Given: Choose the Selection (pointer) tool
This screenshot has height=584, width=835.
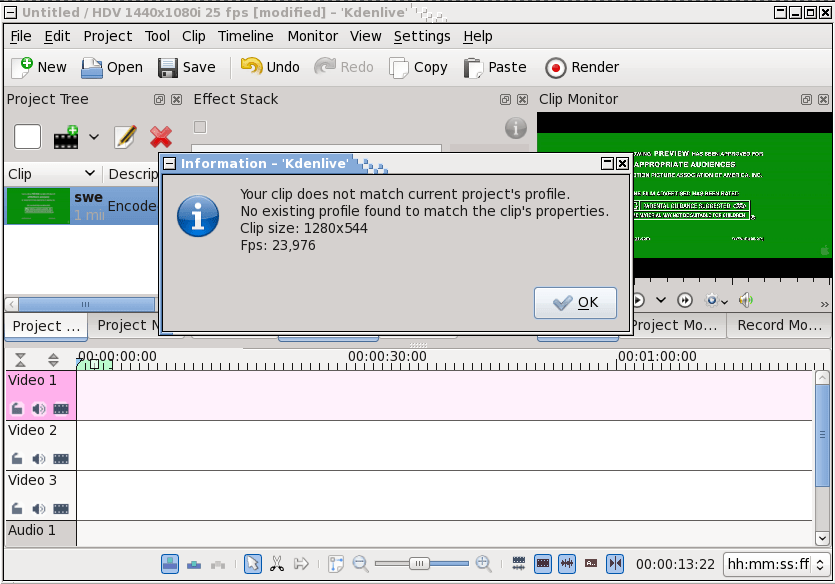Looking at the screenshot, I should (252, 563).
